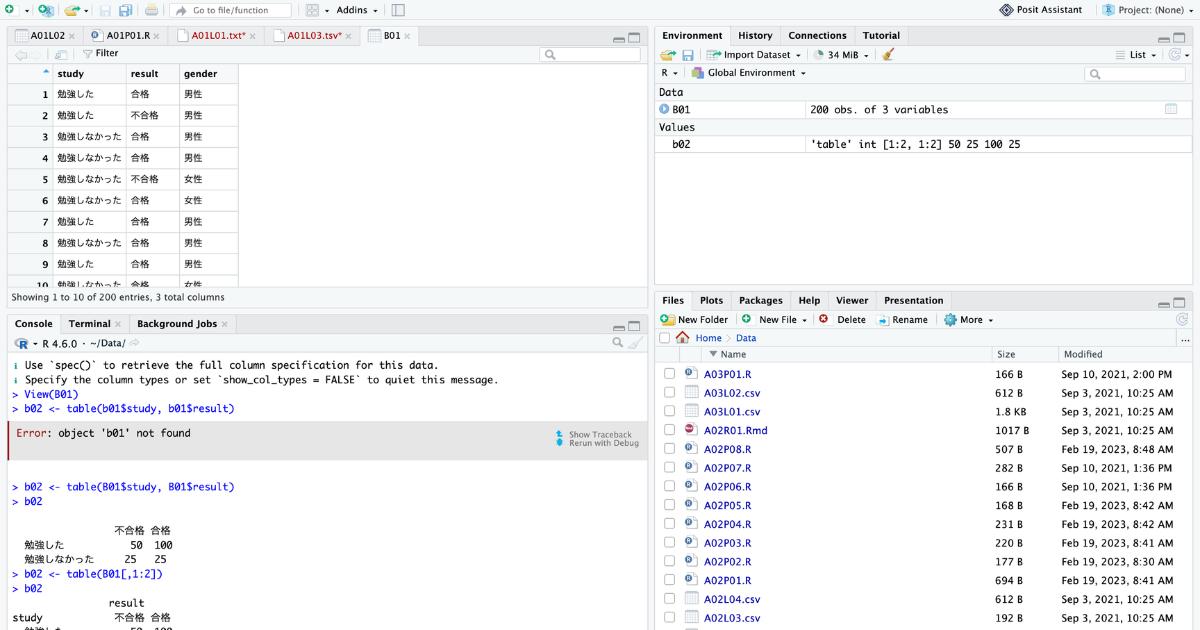Viewport: 1200px width, 630px height.
Task: Open the A02L04.csv file link
Action: 732,599
